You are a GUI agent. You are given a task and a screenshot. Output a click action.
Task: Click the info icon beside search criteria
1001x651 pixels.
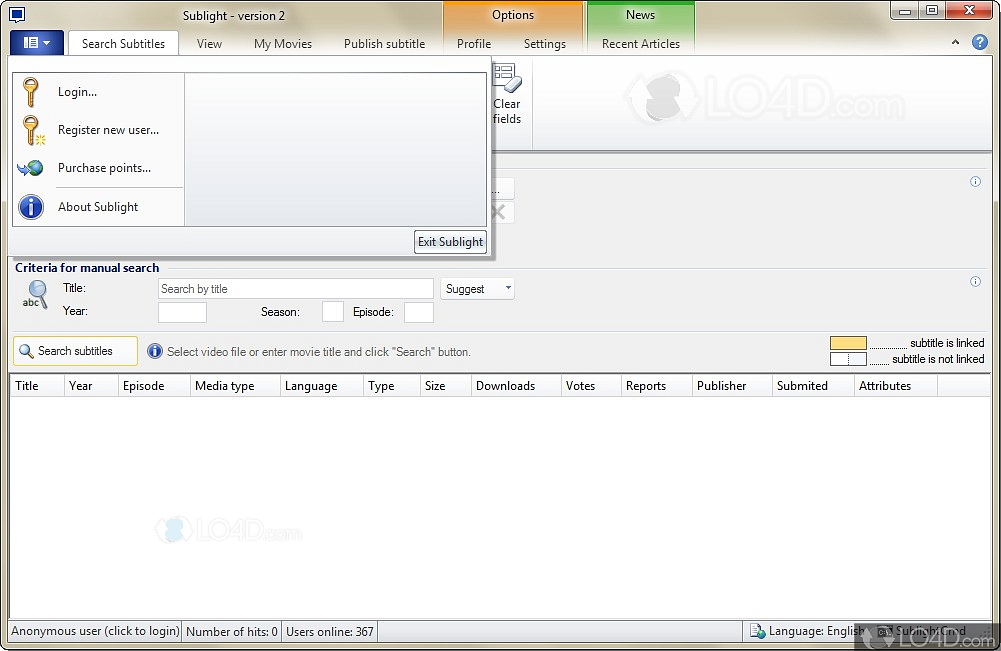(x=975, y=281)
